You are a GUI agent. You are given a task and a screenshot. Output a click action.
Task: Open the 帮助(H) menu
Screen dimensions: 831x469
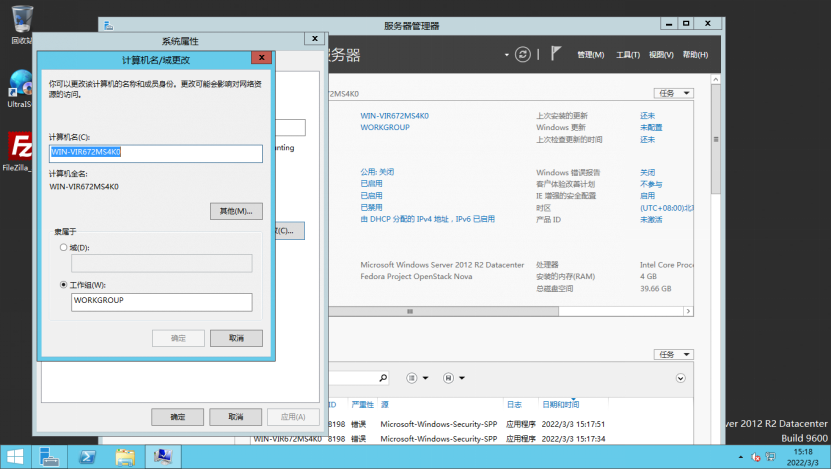(x=695, y=55)
